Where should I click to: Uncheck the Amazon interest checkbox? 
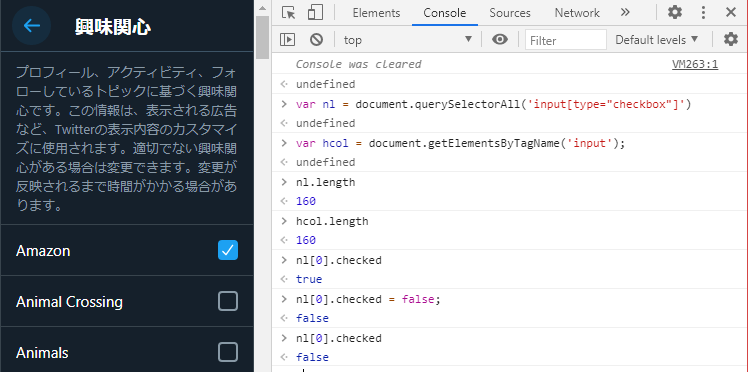(228, 250)
